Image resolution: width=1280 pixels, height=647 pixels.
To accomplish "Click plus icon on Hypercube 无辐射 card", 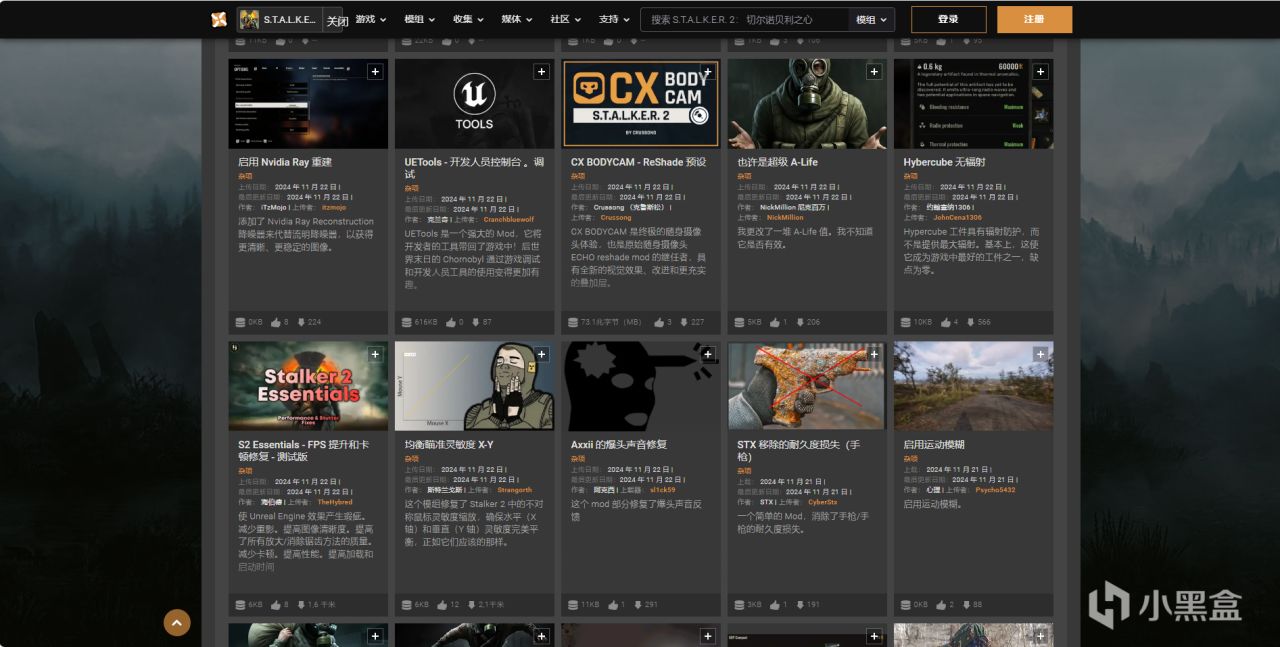I will (1040, 72).
